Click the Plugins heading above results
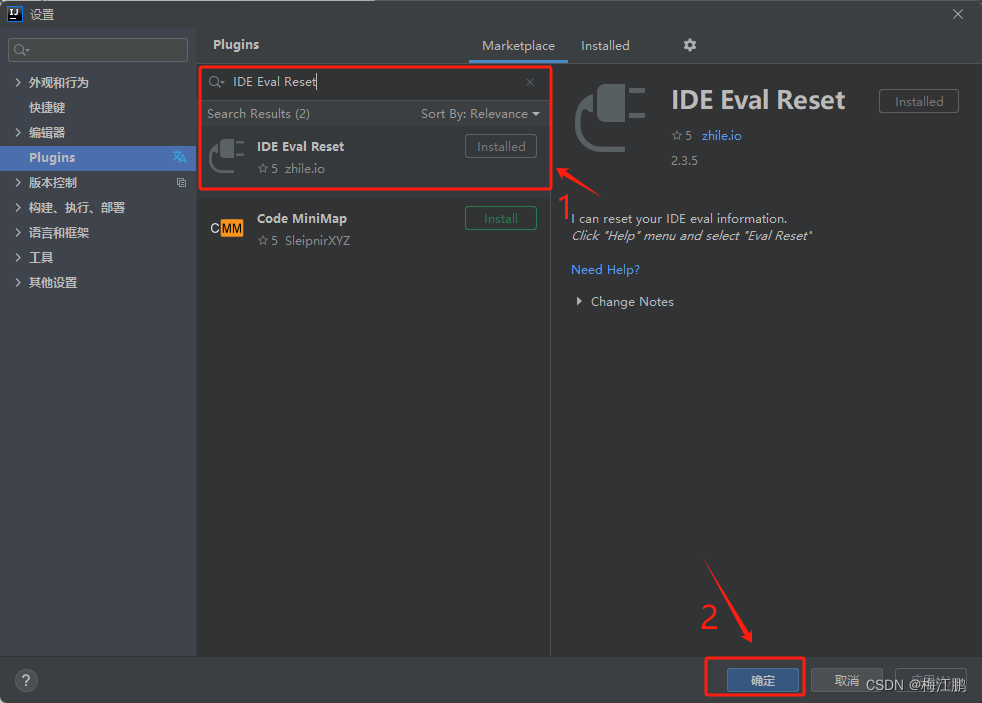 point(235,44)
